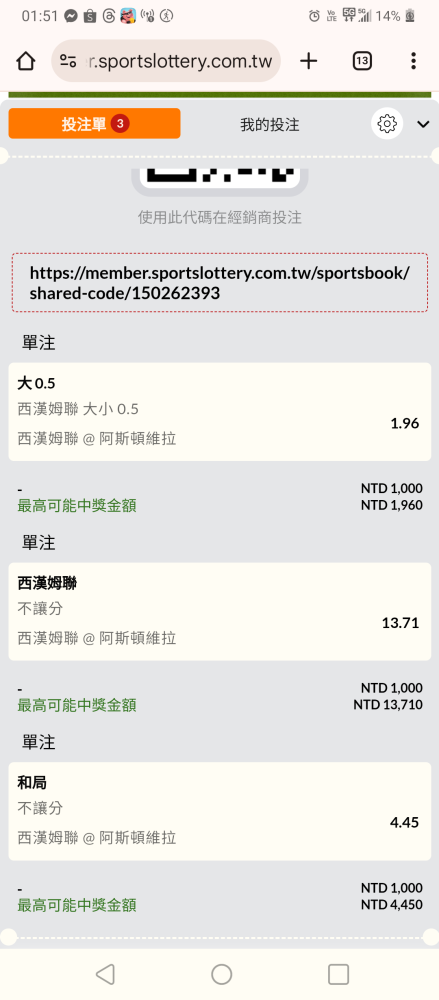Screen dimensions: 439x1000
Task: Tap the Android back navigation button
Action: point(105,974)
